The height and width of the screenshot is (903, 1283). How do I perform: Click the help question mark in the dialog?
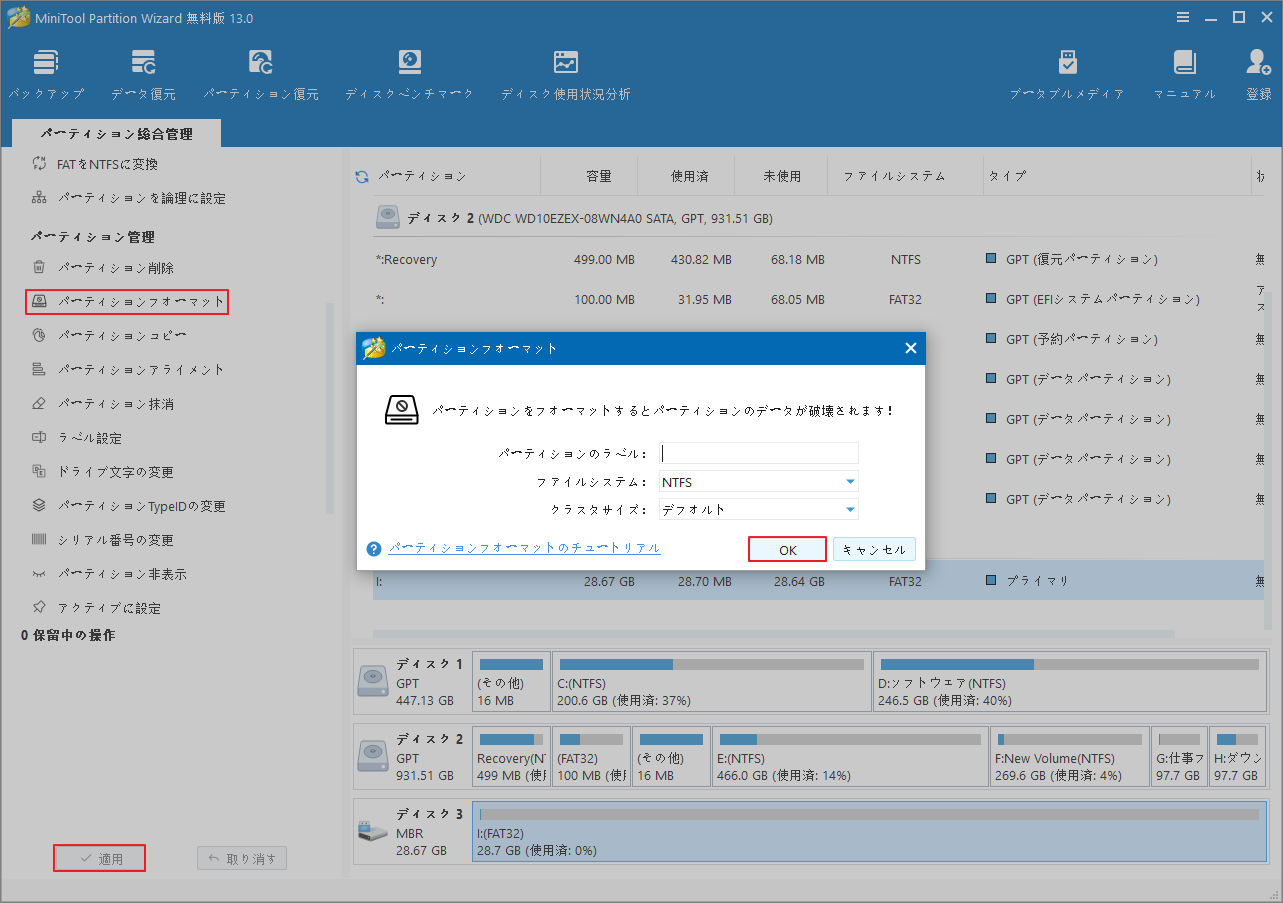(372, 548)
